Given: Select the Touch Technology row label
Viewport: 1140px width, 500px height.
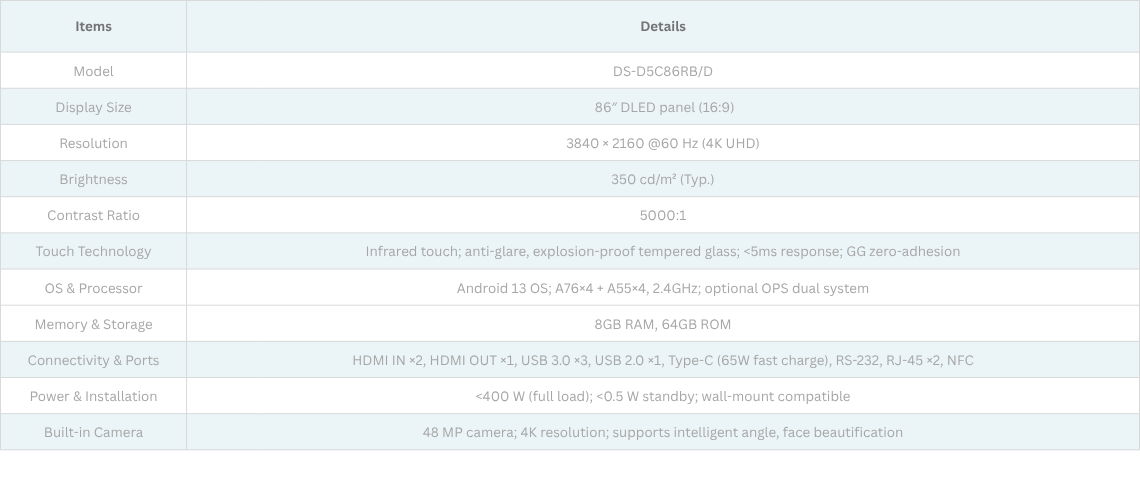Looking at the screenshot, I should click(93, 251).
